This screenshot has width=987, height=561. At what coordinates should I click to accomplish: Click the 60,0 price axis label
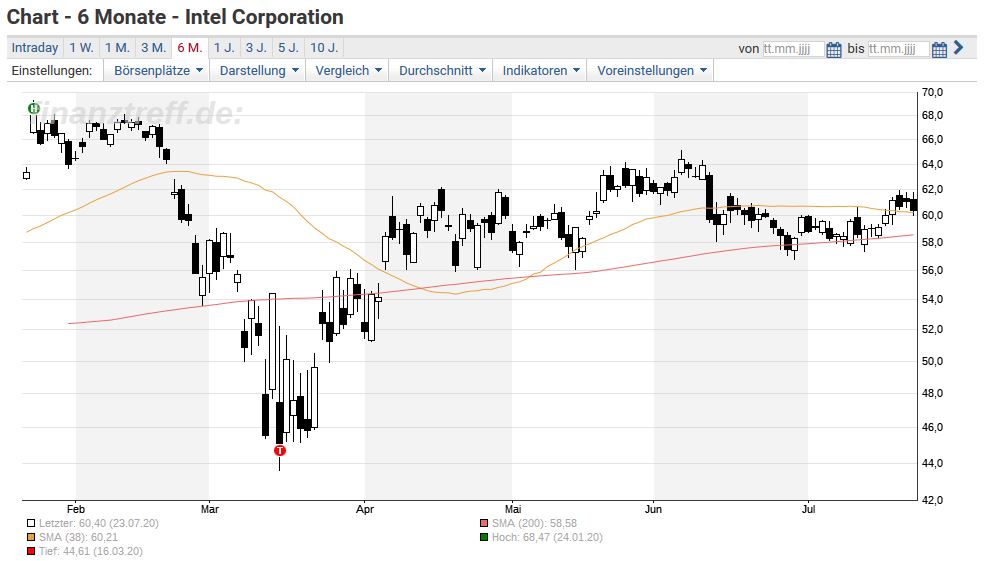932,215
